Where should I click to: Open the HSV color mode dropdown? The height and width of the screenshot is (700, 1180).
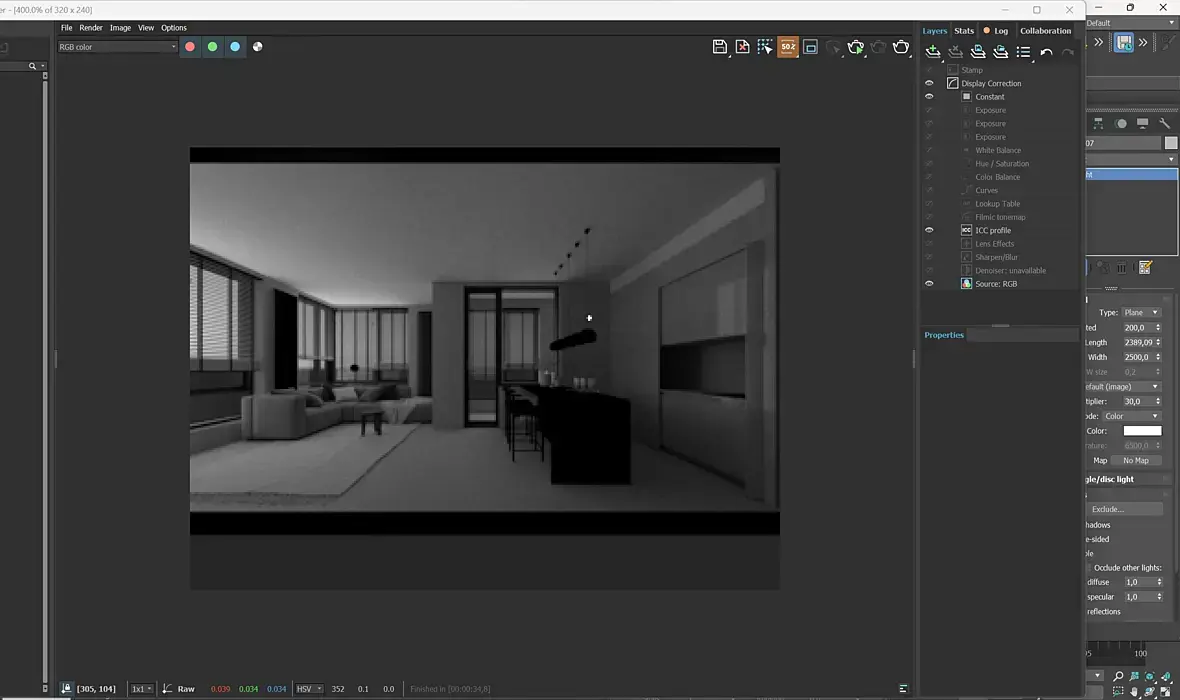309,689
